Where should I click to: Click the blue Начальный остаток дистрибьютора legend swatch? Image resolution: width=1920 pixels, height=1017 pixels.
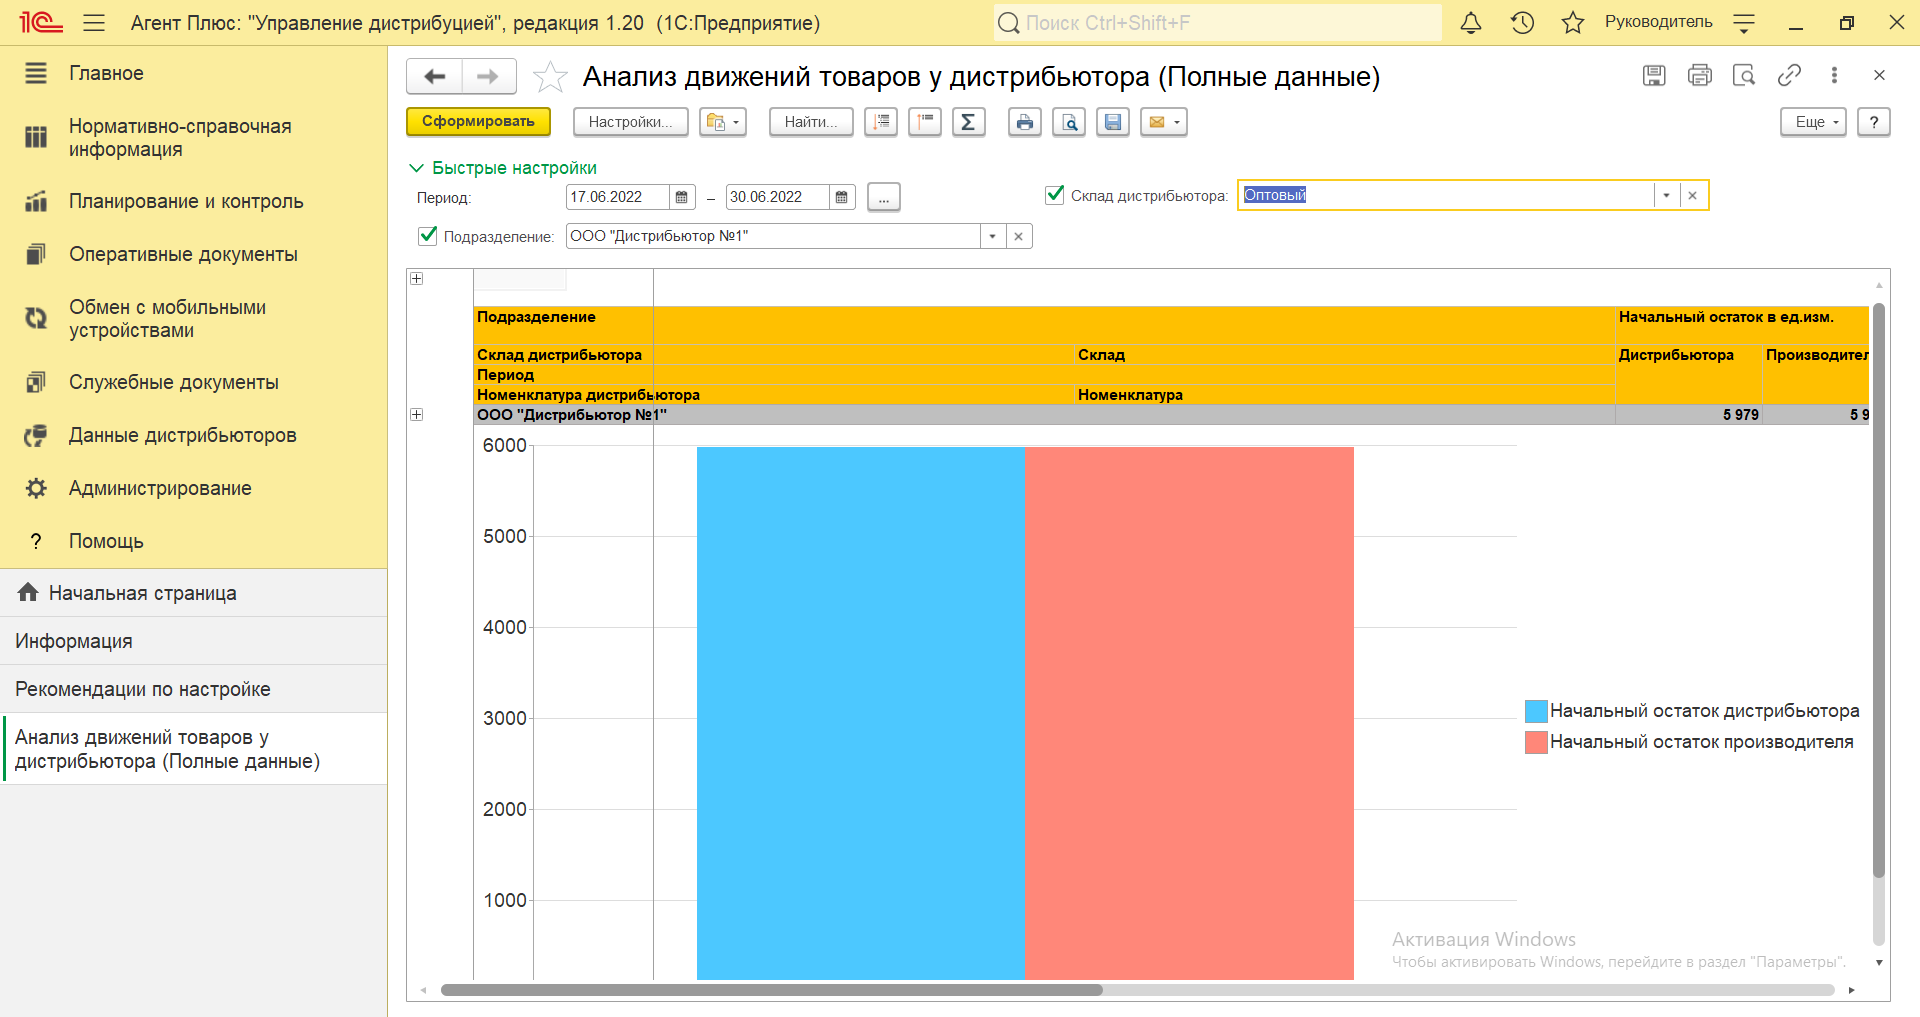coord(1536,711)
